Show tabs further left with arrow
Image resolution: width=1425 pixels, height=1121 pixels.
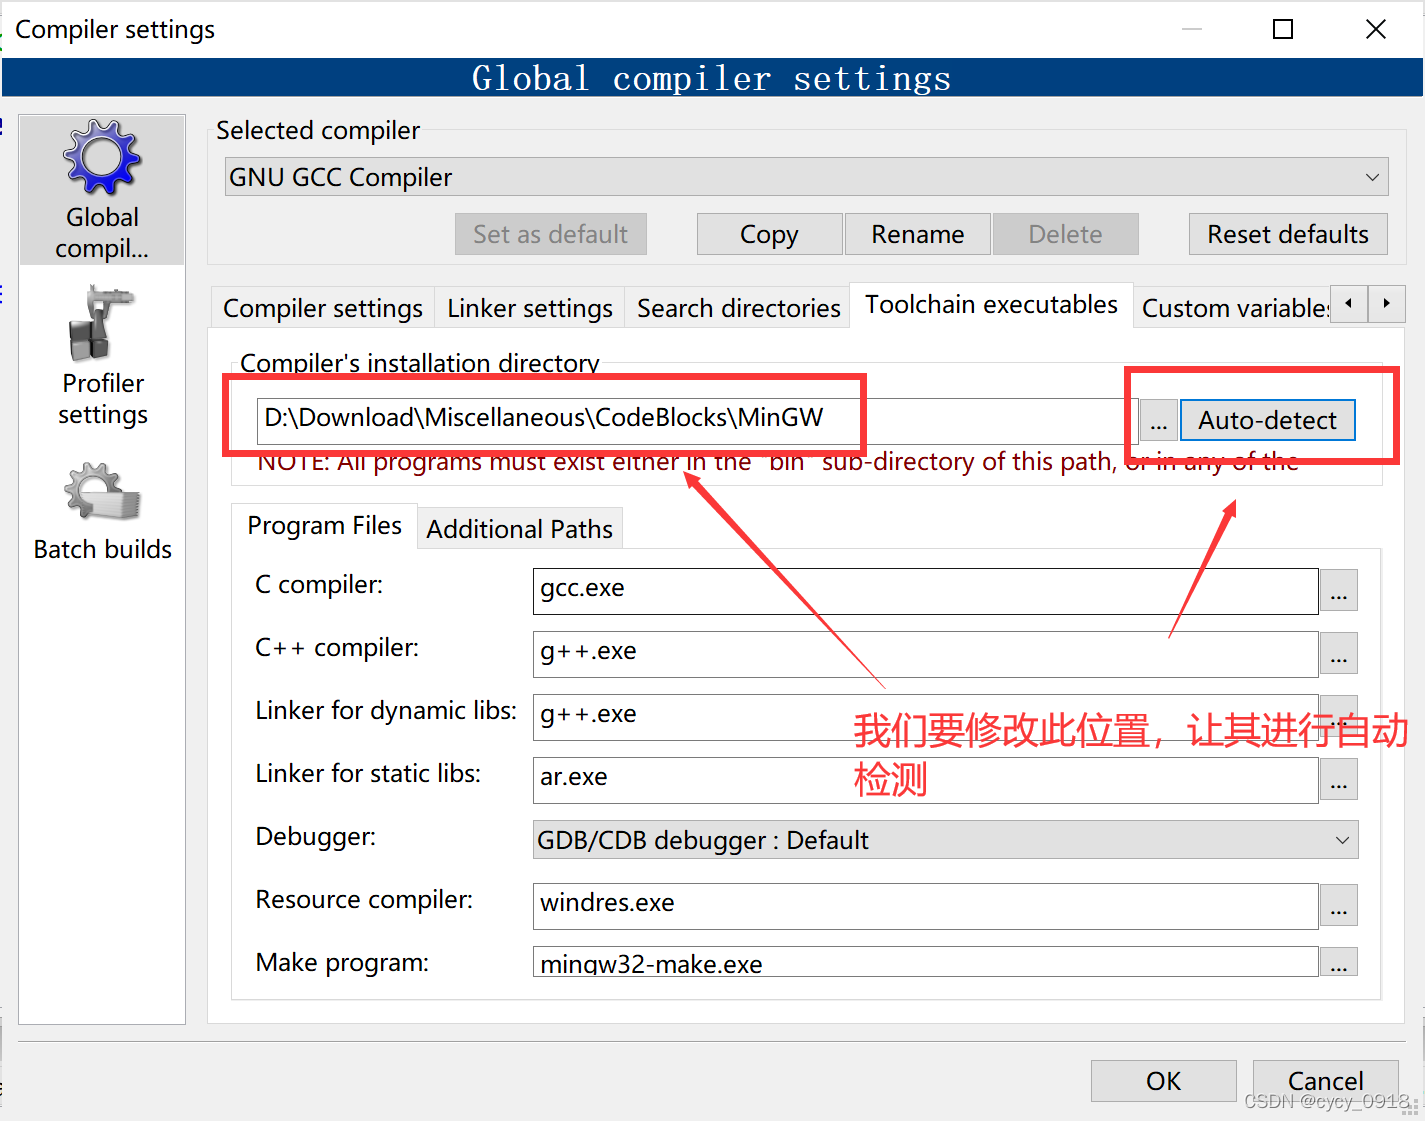1349,303
